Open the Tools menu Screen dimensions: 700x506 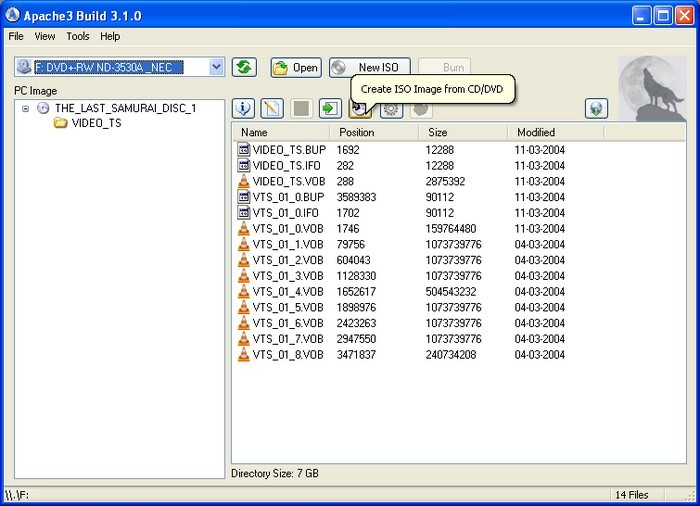click(x=78, y=36)
